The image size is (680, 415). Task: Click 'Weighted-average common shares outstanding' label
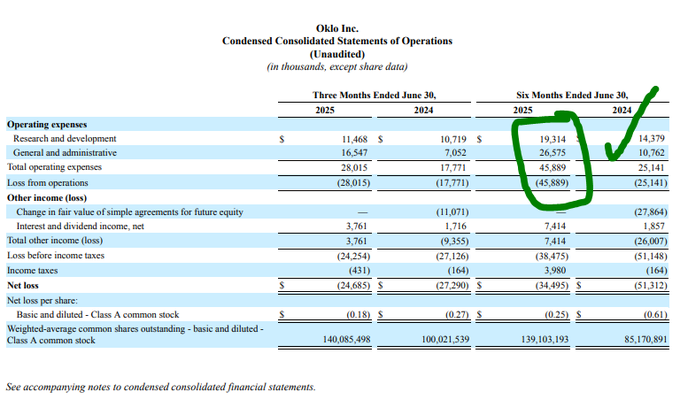point(135,334)
